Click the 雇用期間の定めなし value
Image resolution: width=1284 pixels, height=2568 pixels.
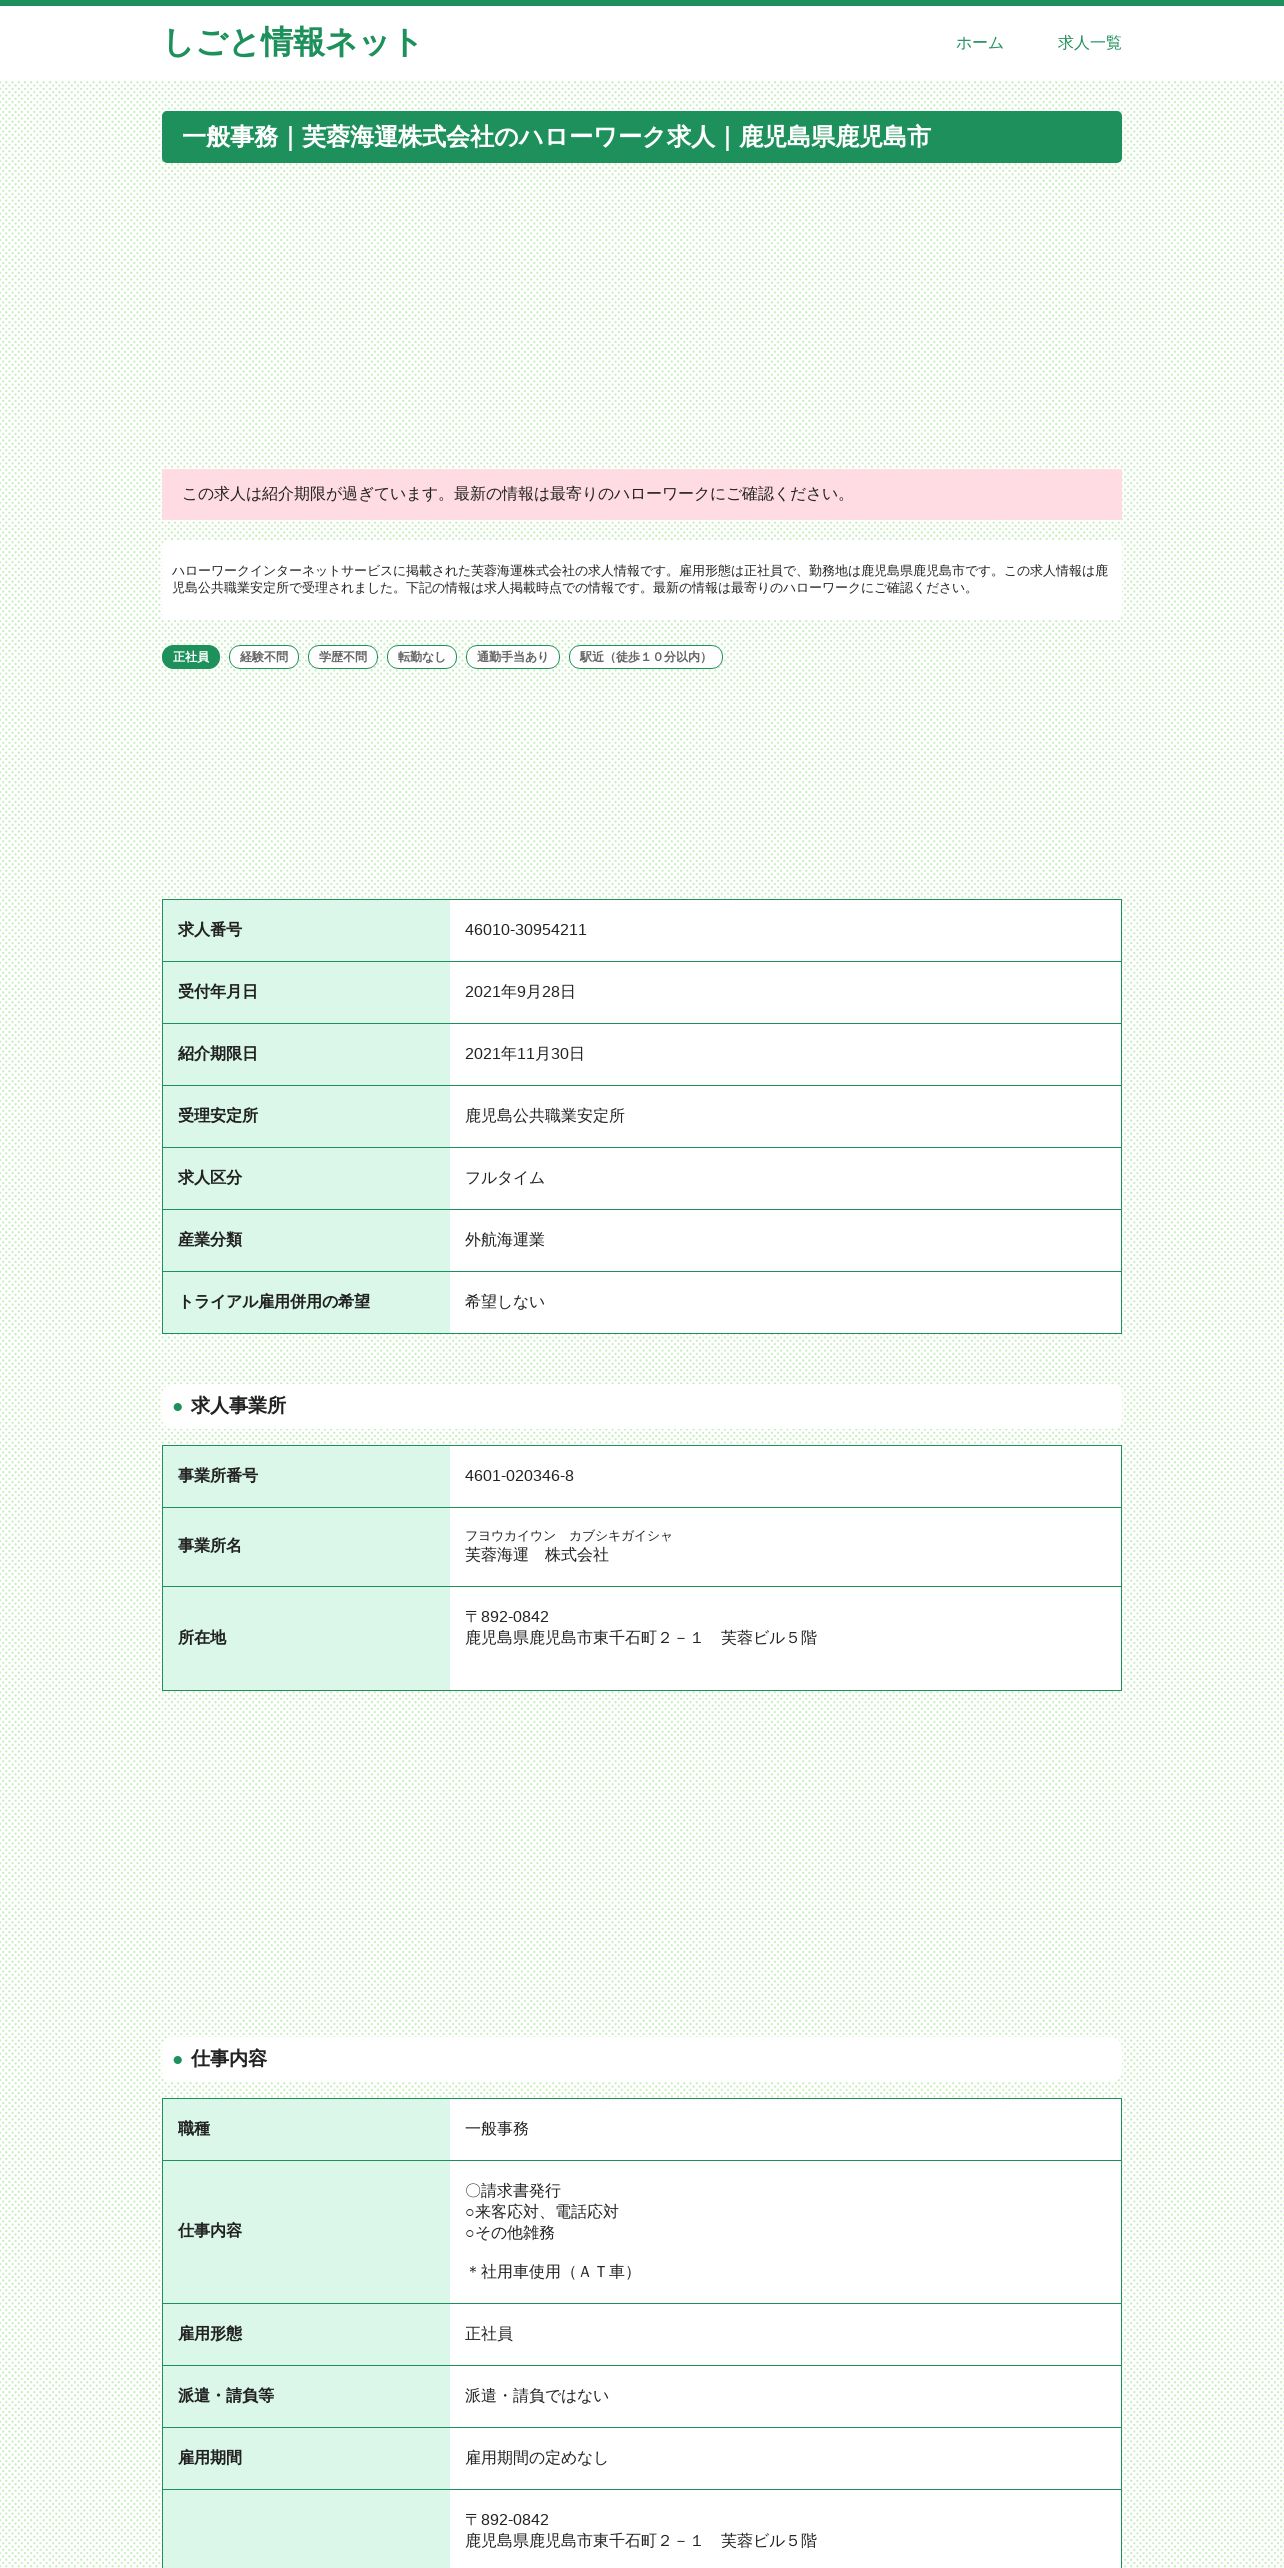coord(537,2458)
